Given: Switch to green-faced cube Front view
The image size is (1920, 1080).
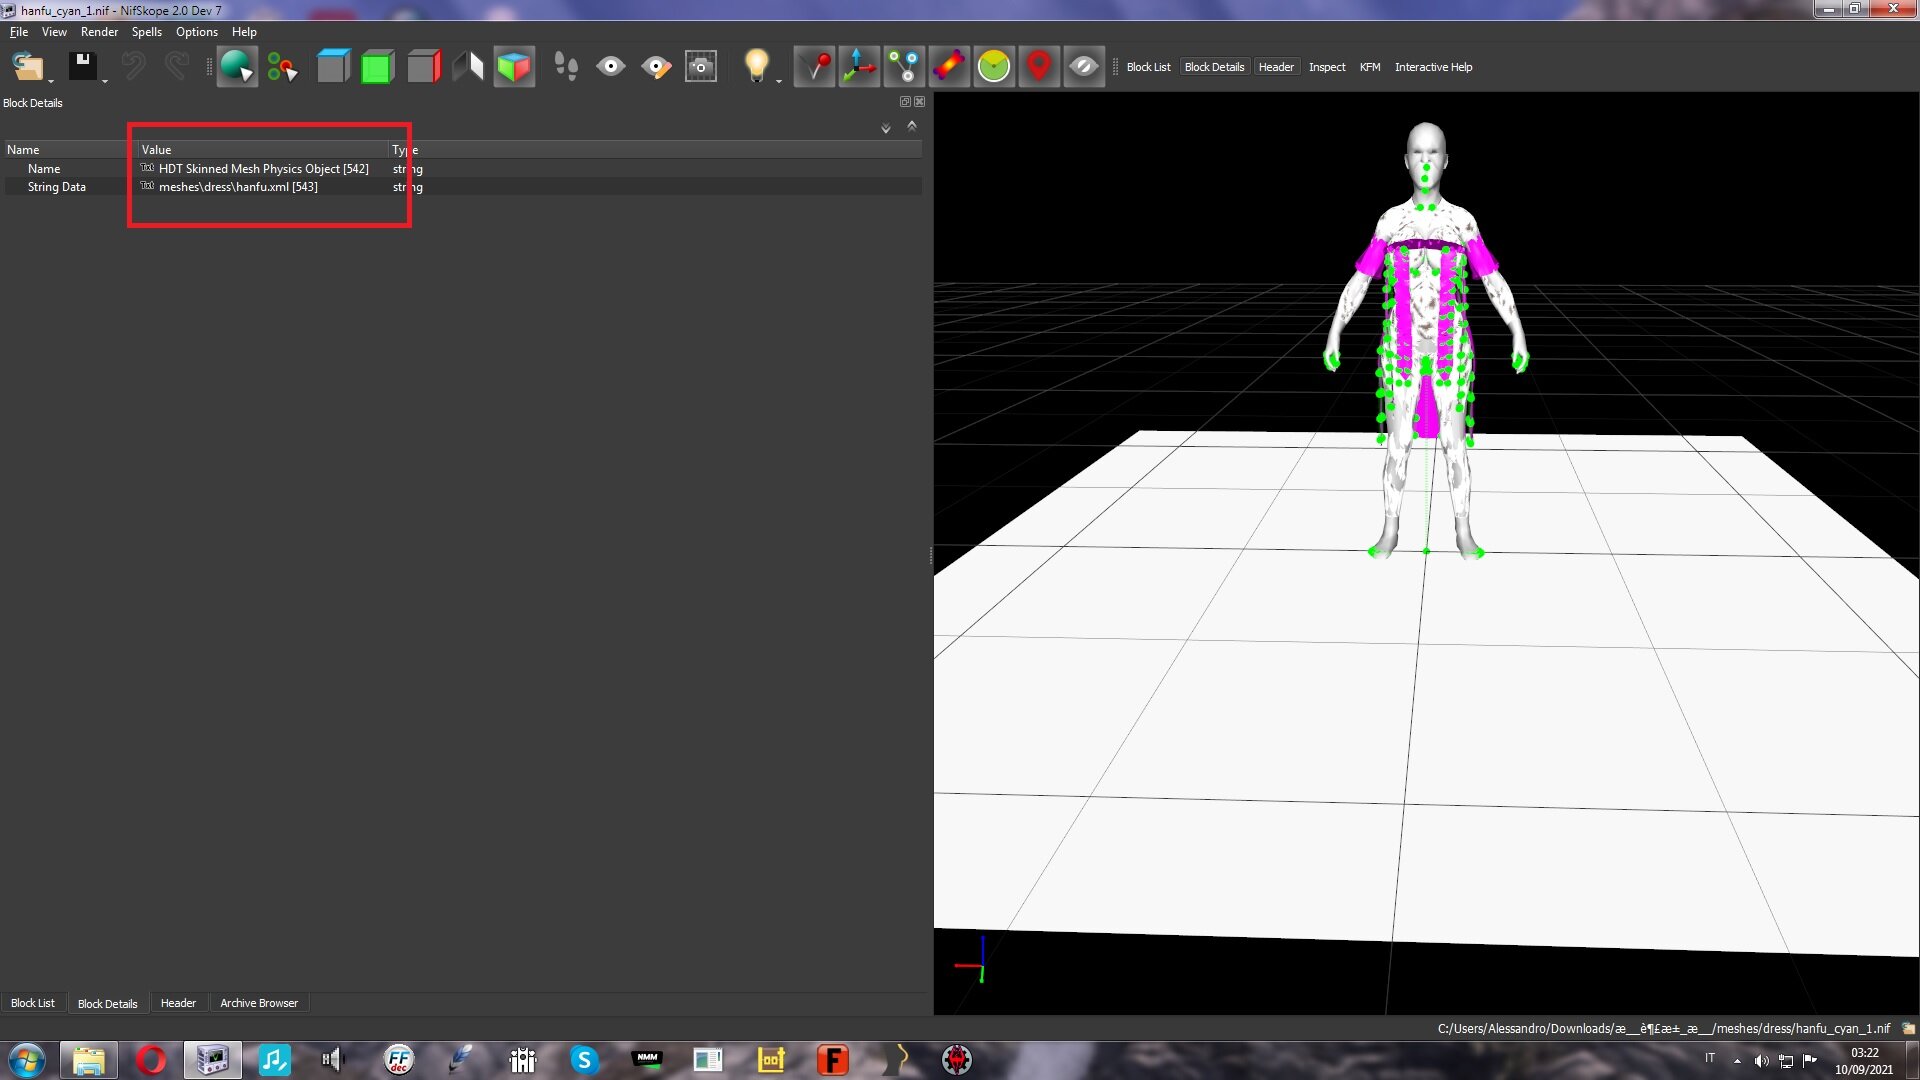Looking at the screenshot, I should click(x=377, y=67).
